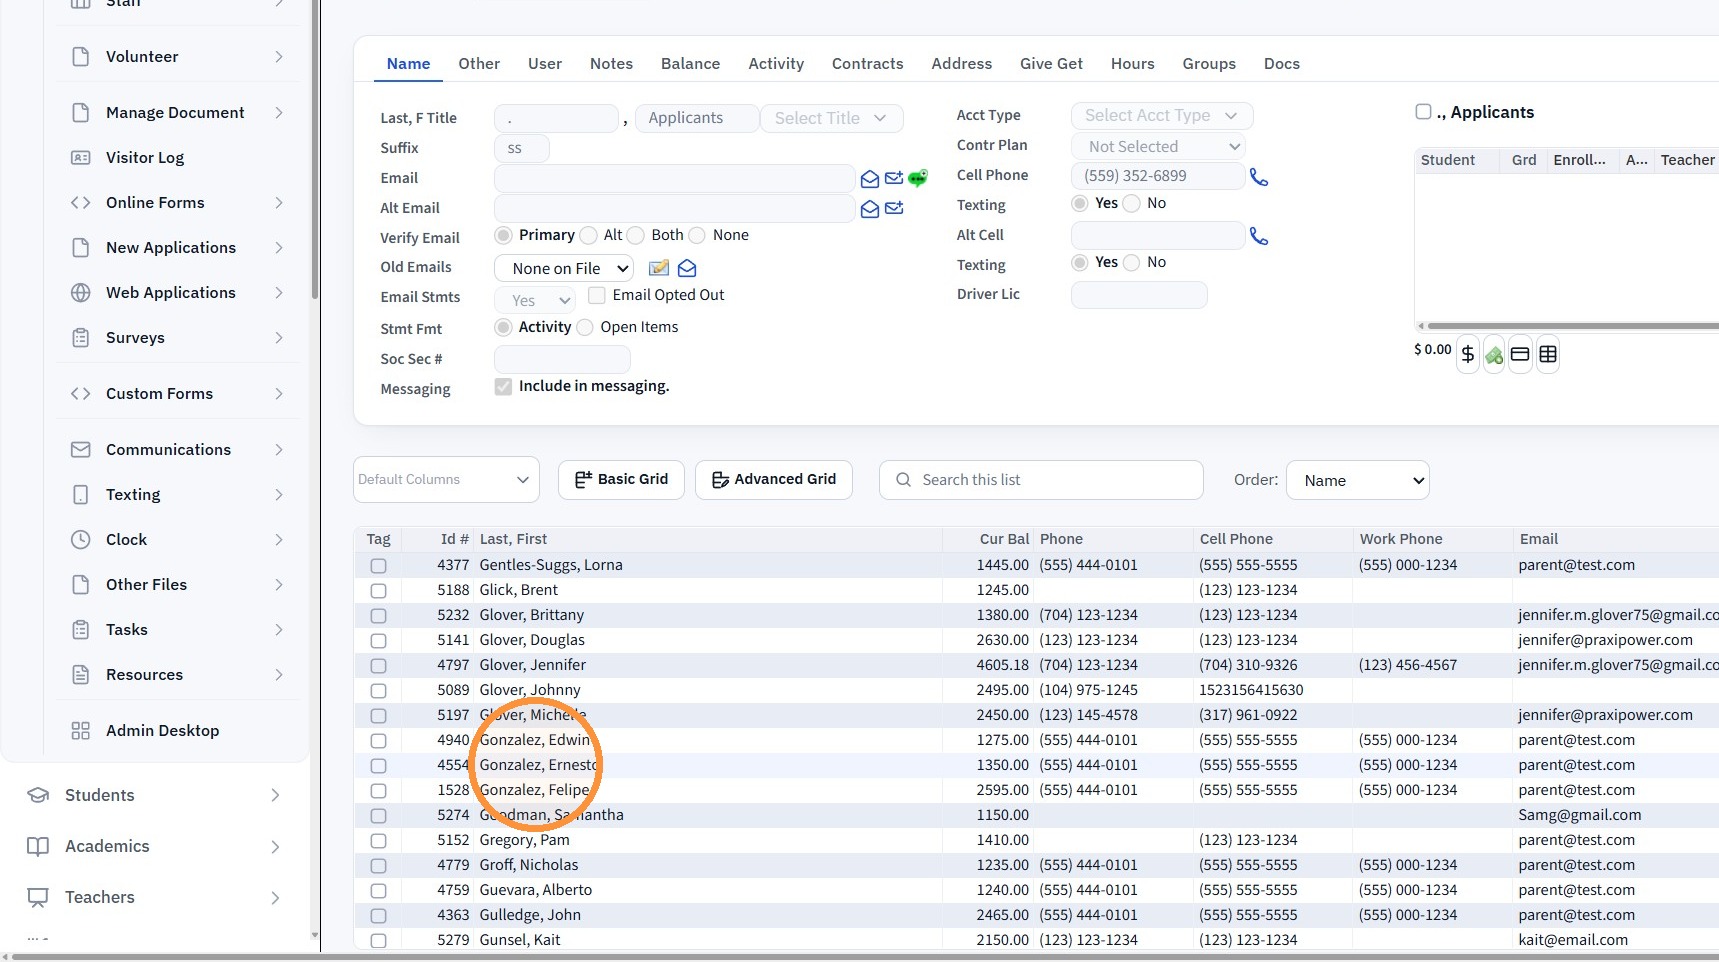
Task: Click the Teachers board icon
Action: 38,897
